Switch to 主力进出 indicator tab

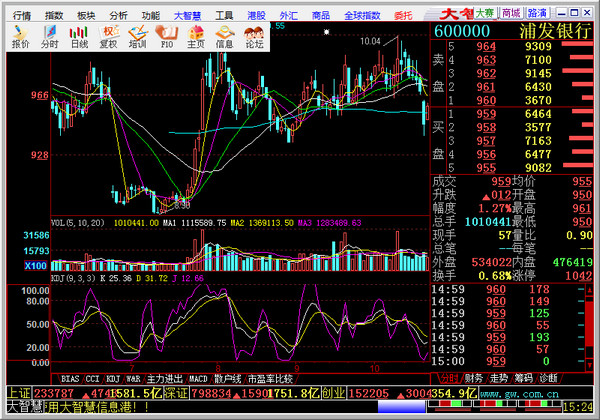[164, 380]
